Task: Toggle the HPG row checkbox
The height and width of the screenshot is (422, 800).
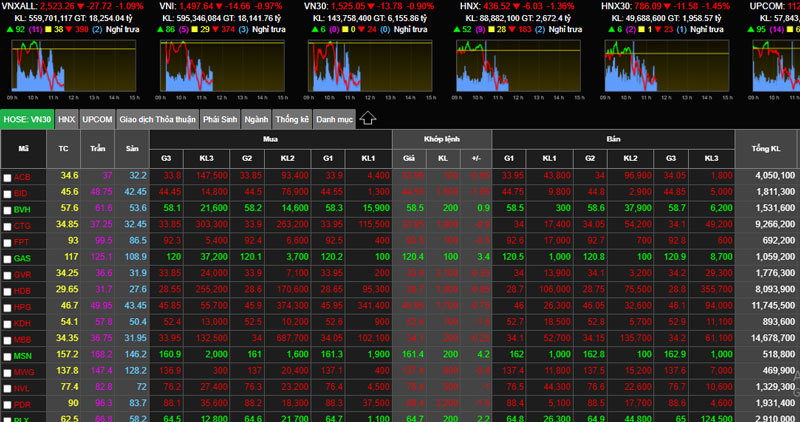Action: click(x=8, y=305)
